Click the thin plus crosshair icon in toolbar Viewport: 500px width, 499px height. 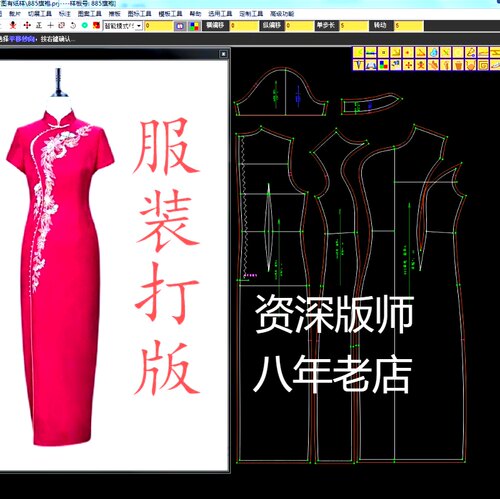pyautogui.click(x=50, y=25)
